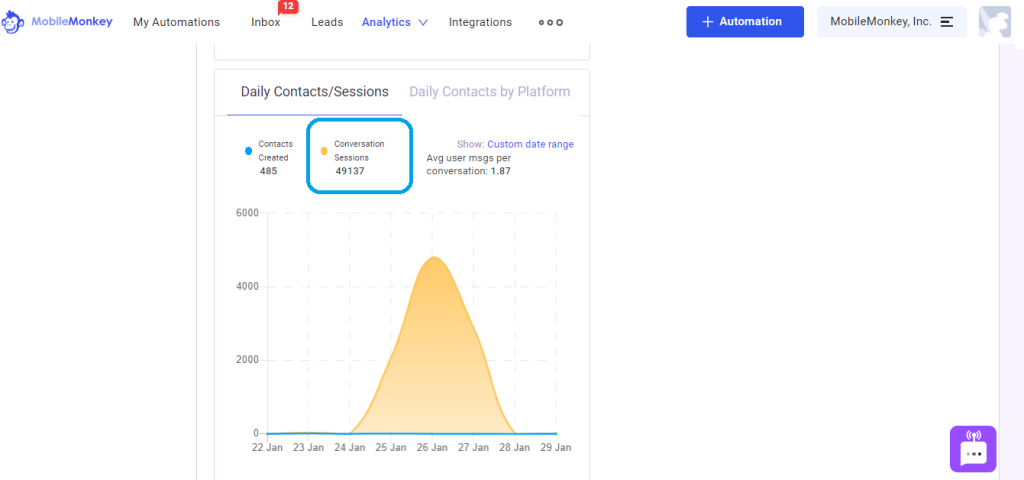This screenshot has width=1024, height=480.
Task: Click the 4000 y-axis label
Action: 248,287
